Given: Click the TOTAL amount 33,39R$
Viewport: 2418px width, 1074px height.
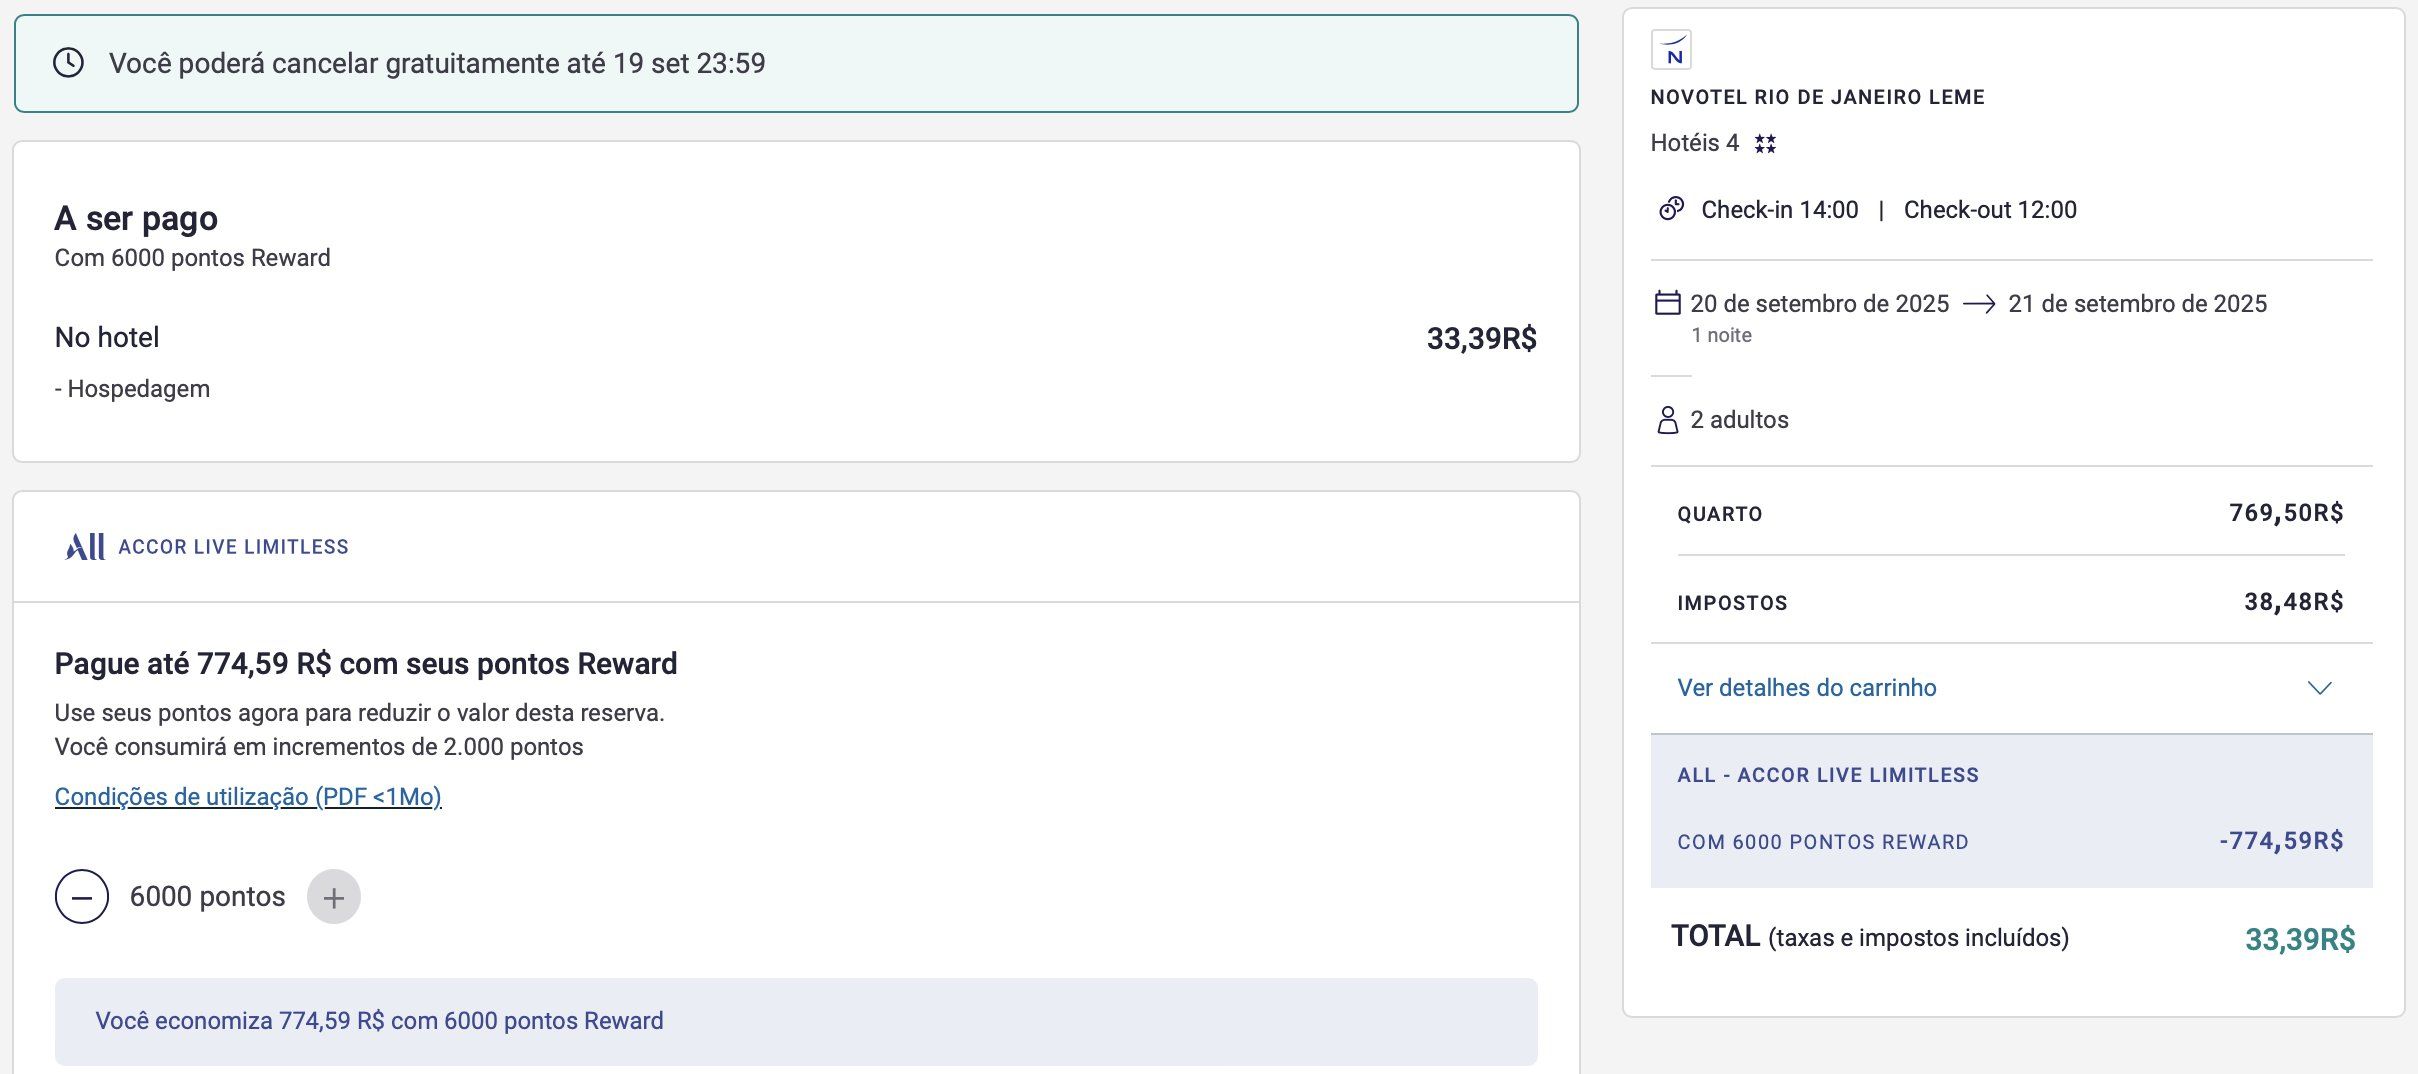Looking at the screenshot, I should [2299, 940].
